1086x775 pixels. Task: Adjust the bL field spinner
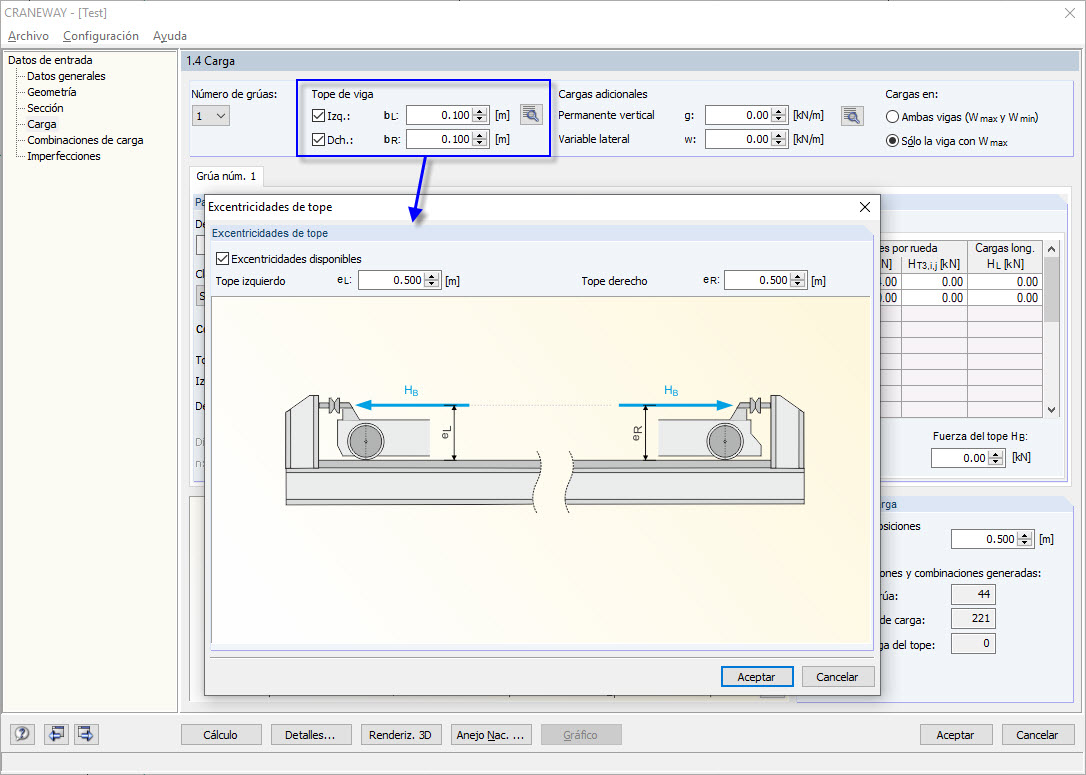tap(481, 115)
